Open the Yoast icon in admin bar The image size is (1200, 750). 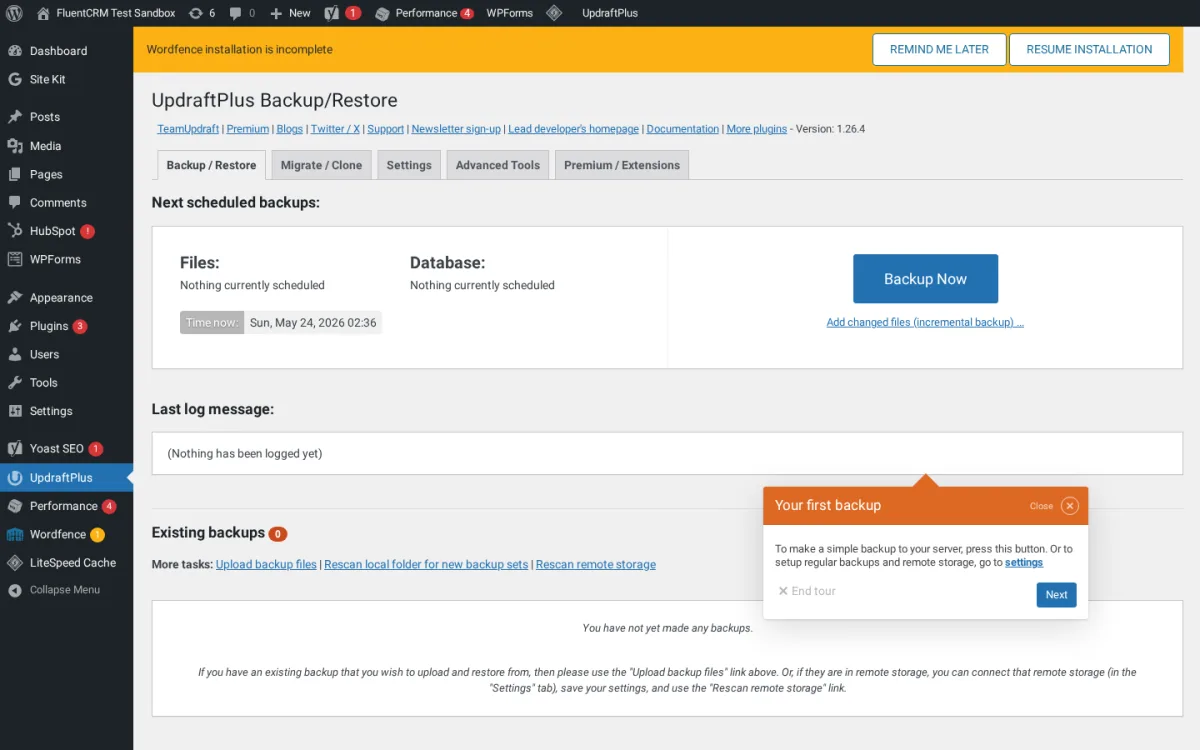coord(331,13)
